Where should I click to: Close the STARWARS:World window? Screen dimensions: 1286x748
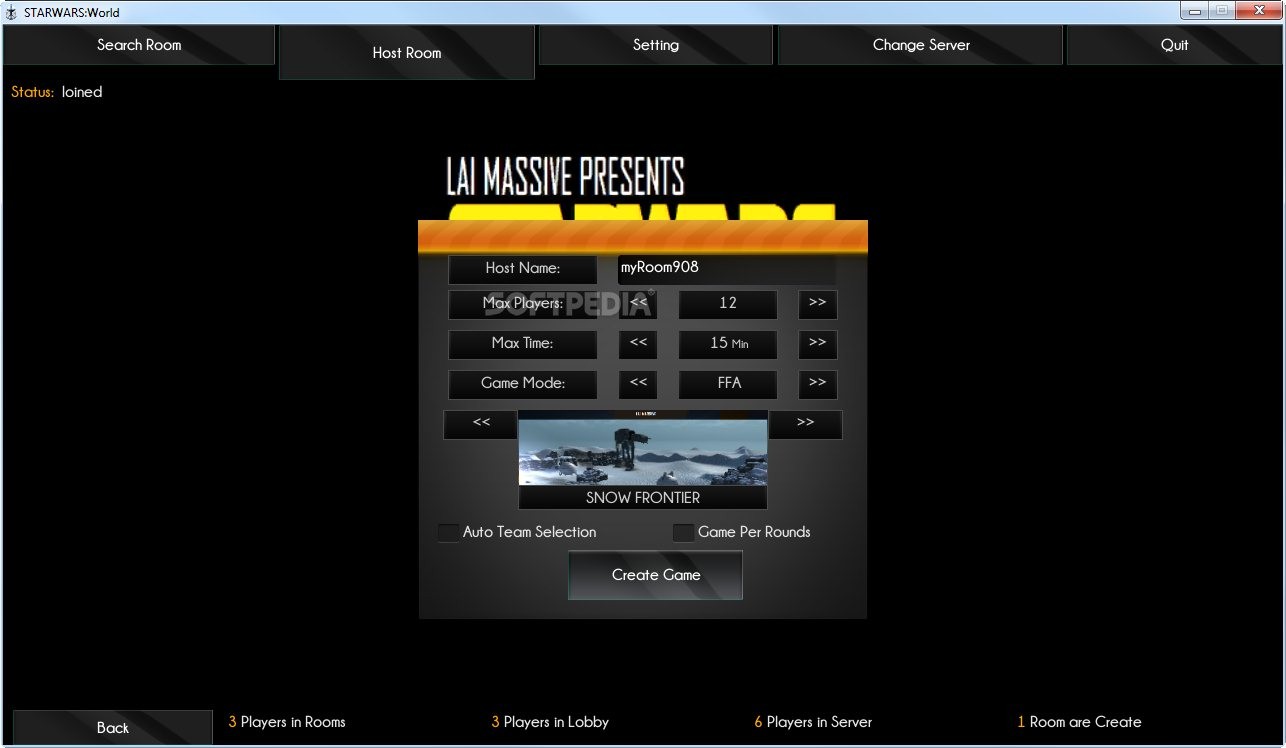pyautogui.click(x=1258, y=11)
